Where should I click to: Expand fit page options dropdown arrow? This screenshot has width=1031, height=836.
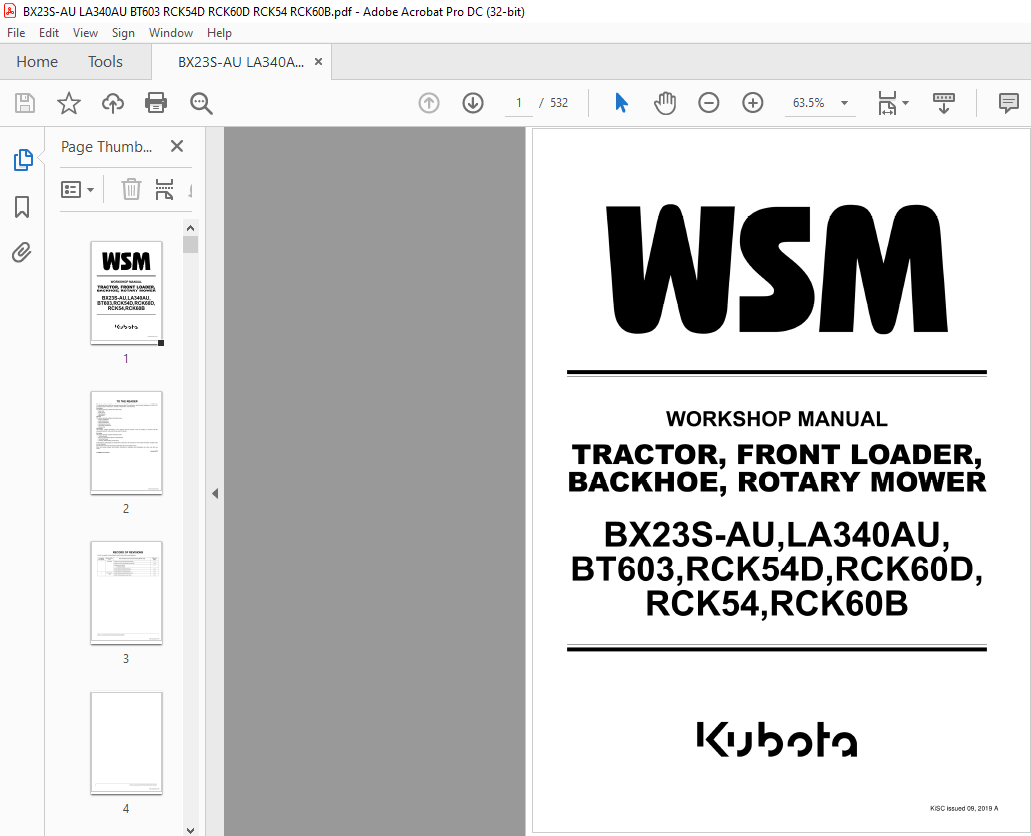click(x=905, y=103)
